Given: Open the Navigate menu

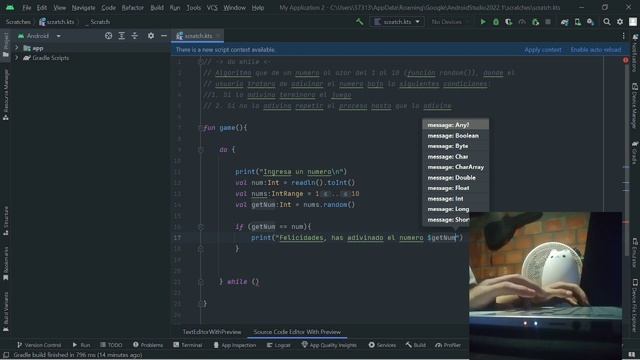Looking at the screenshot, I should click(83, 7).
